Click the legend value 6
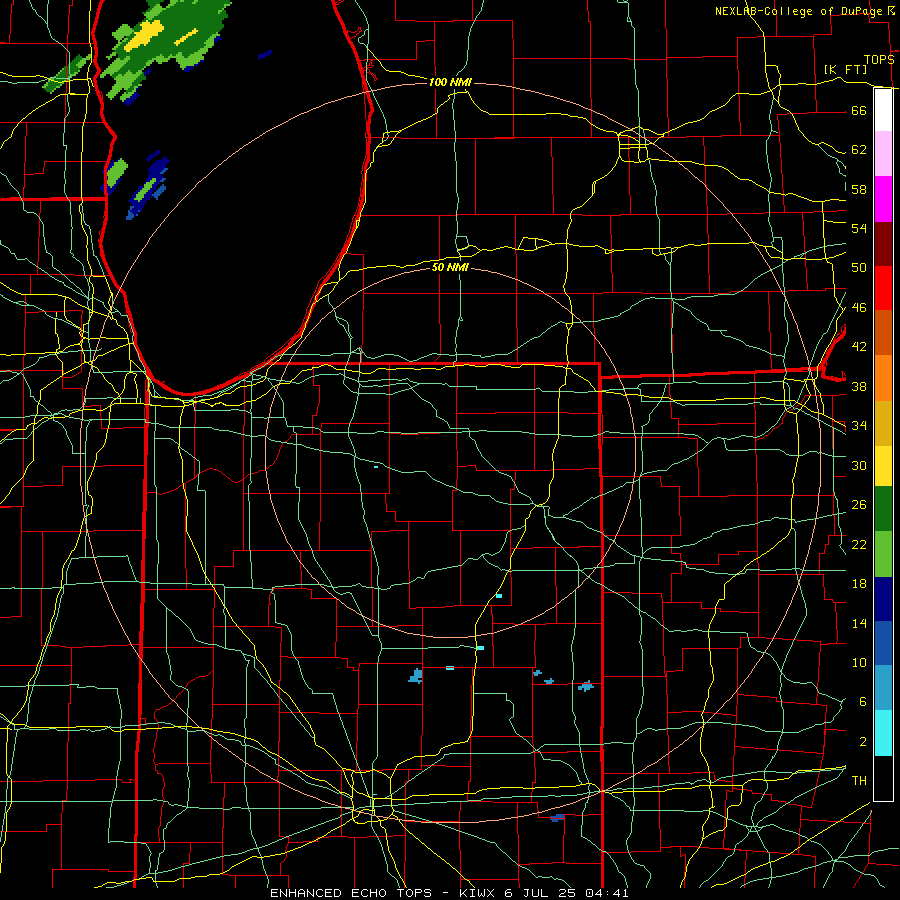This screenshot has width=900, height=900. click(862, 701)
